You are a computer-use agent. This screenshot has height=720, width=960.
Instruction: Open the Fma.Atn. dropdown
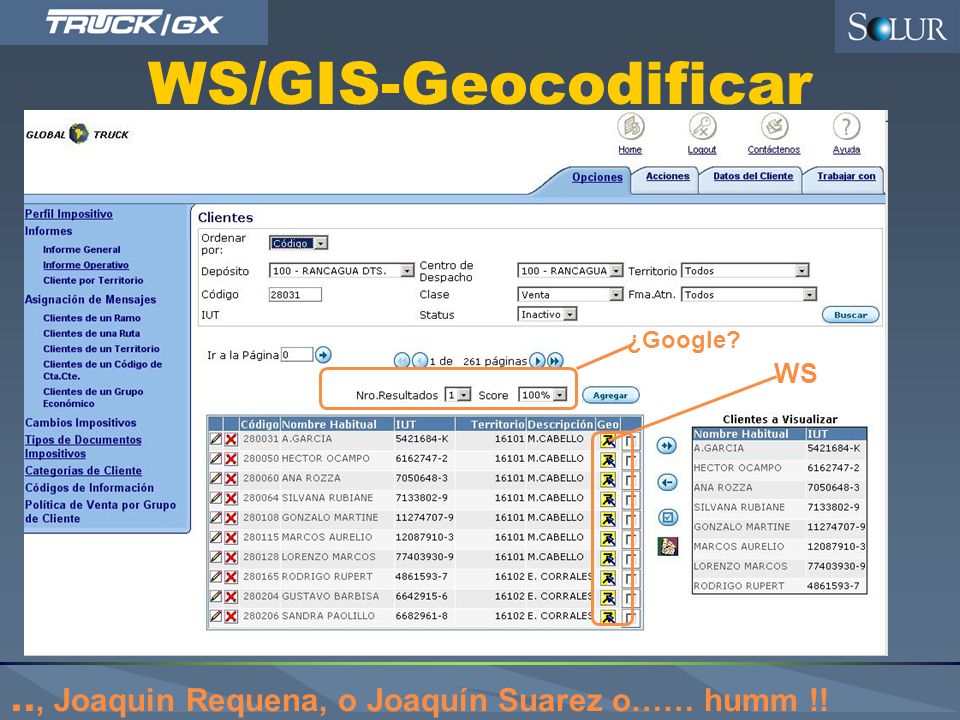(x=748, y=294)
